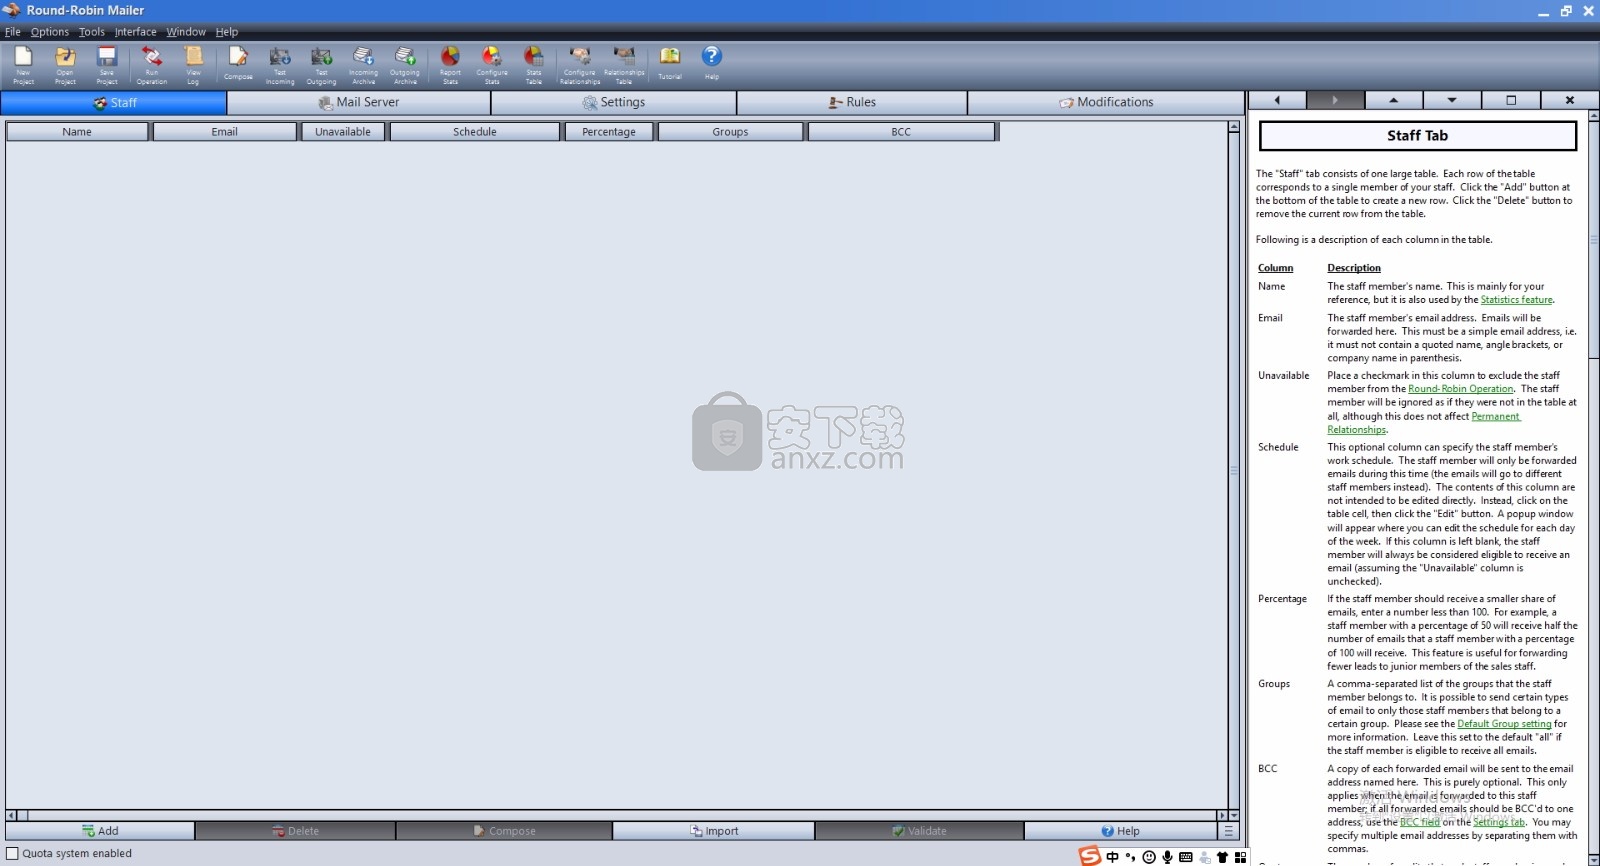Click the IME skin shirt icon

tap(1222, 857)
